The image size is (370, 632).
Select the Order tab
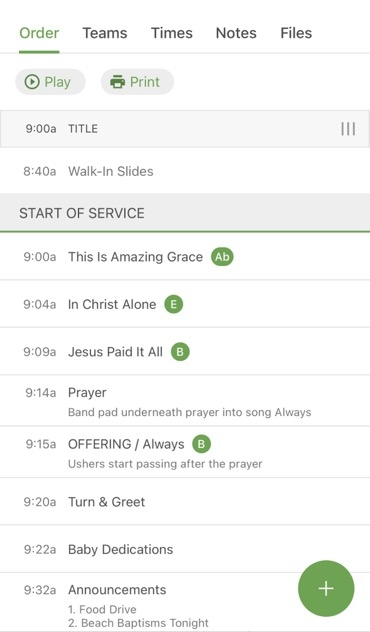click(39, 33)
